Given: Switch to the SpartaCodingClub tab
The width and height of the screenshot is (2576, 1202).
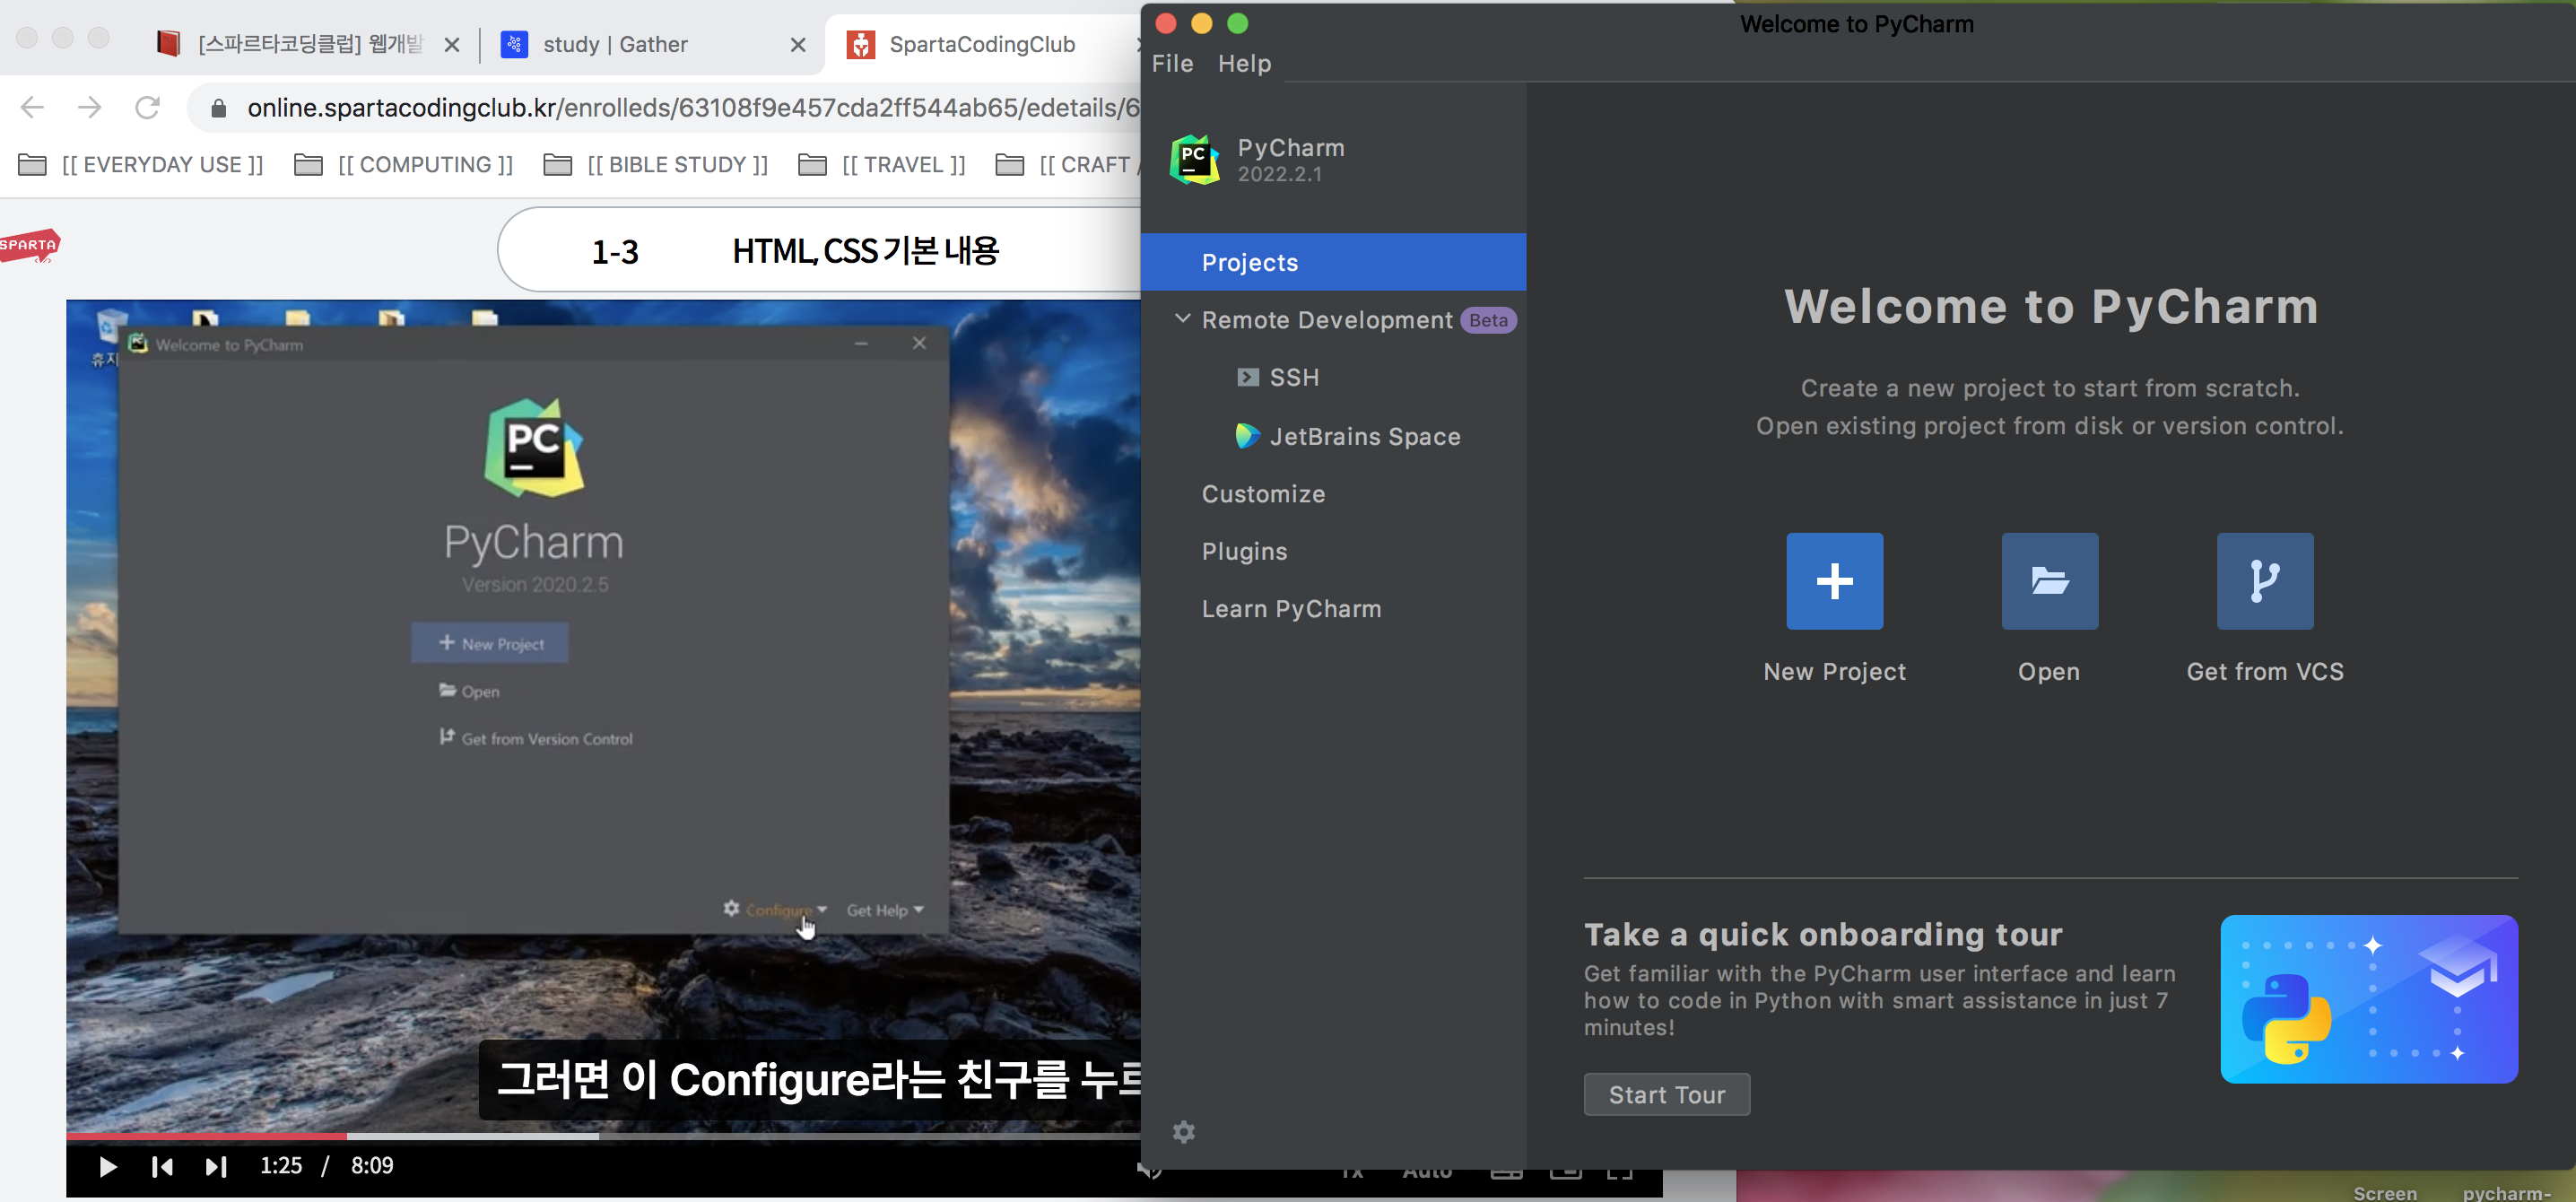Looking at the screenshot, I should [982, 45].
